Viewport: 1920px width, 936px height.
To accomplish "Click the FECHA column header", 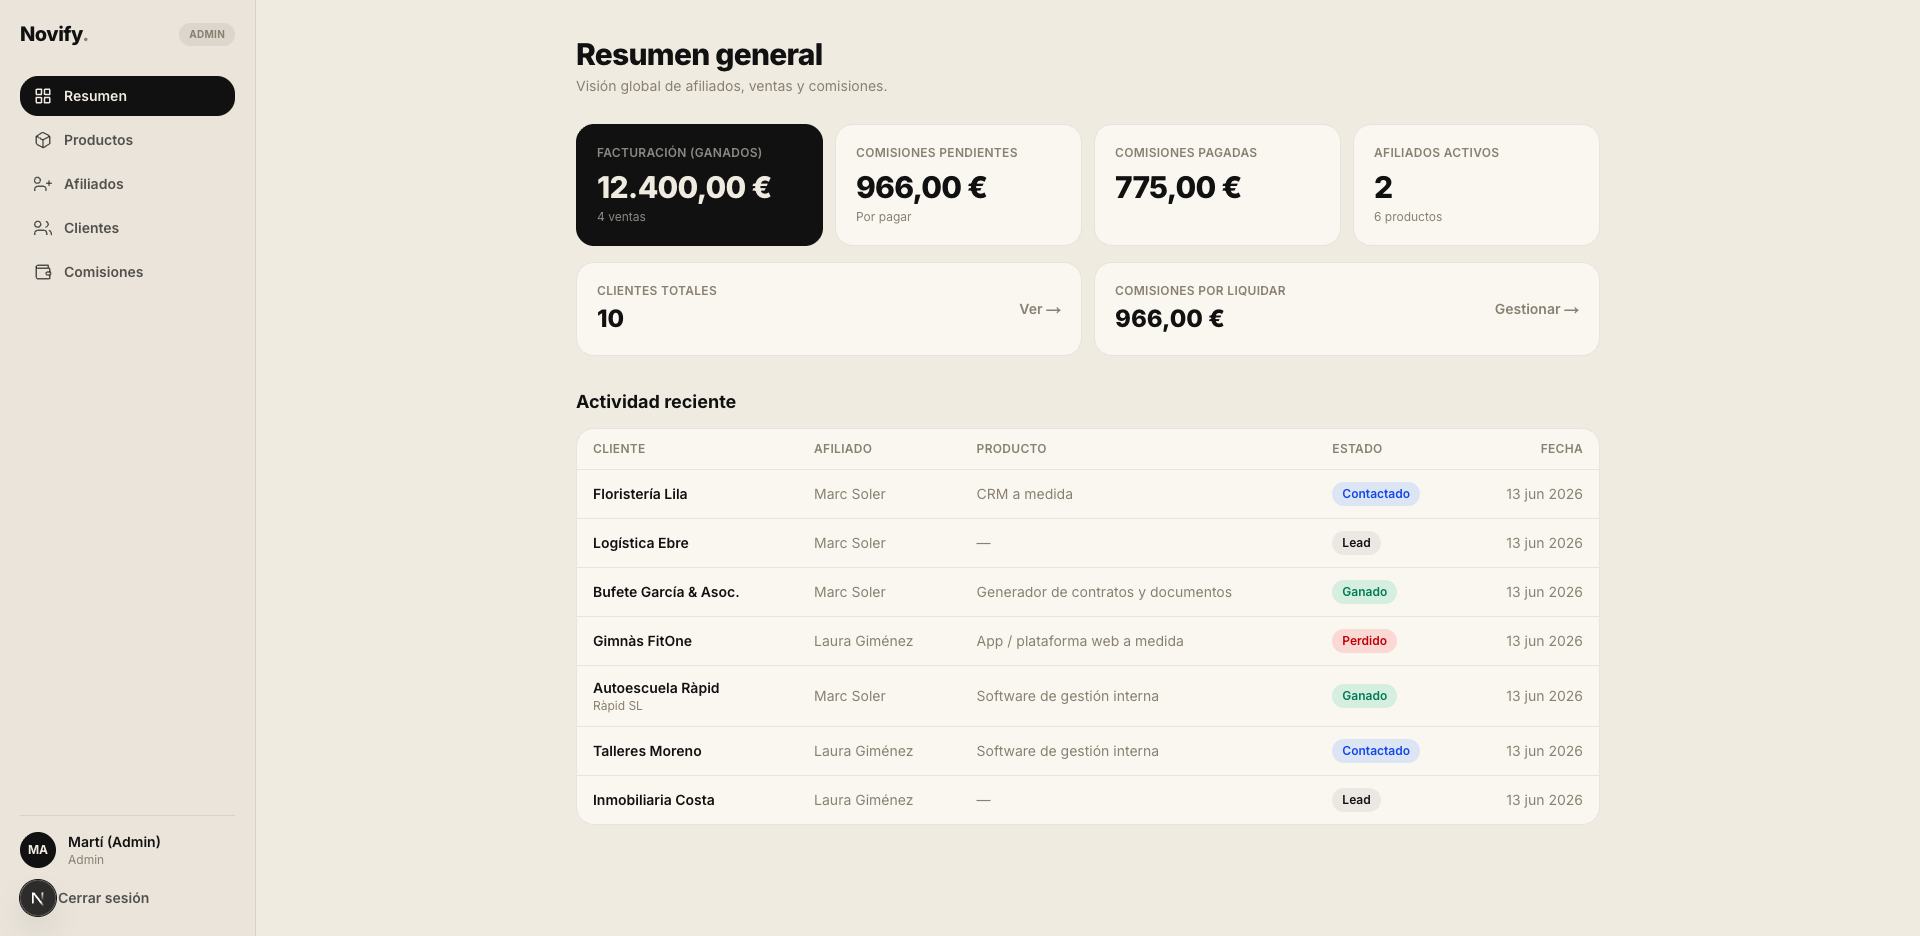I will 1561,449.
